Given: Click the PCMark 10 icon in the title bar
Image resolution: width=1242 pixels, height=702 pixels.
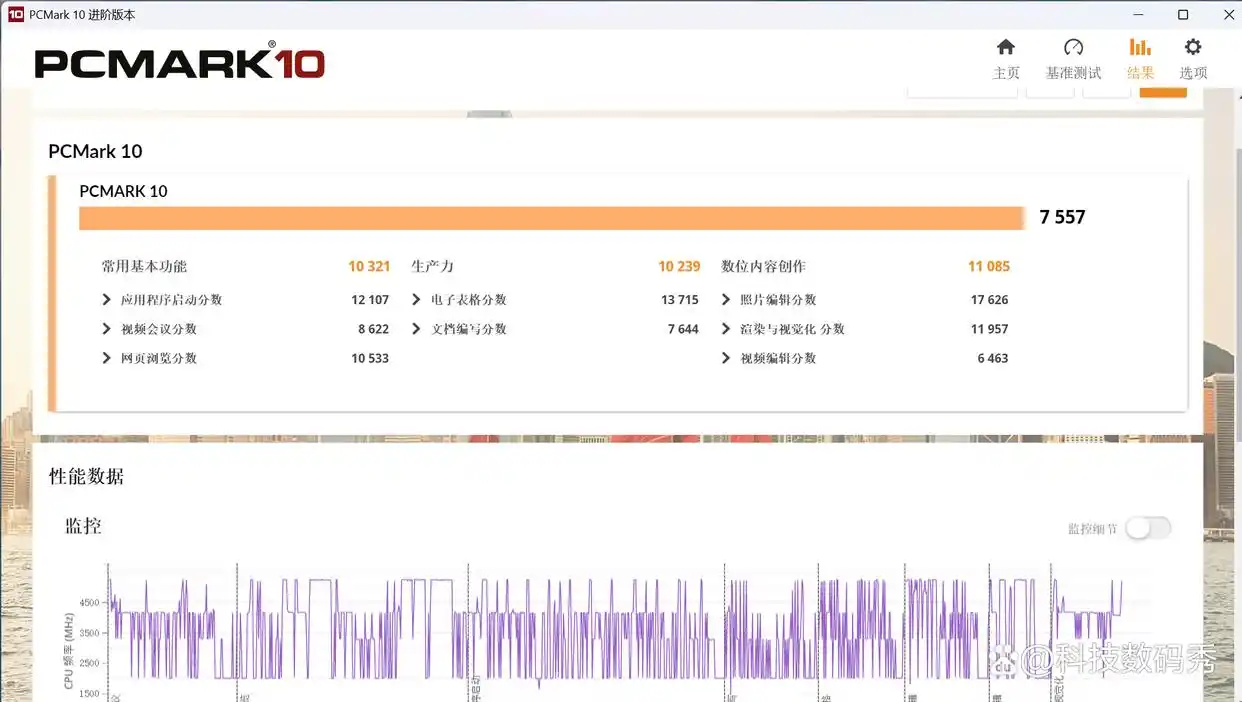Looking at the screenshot, I should click(14, 14).
